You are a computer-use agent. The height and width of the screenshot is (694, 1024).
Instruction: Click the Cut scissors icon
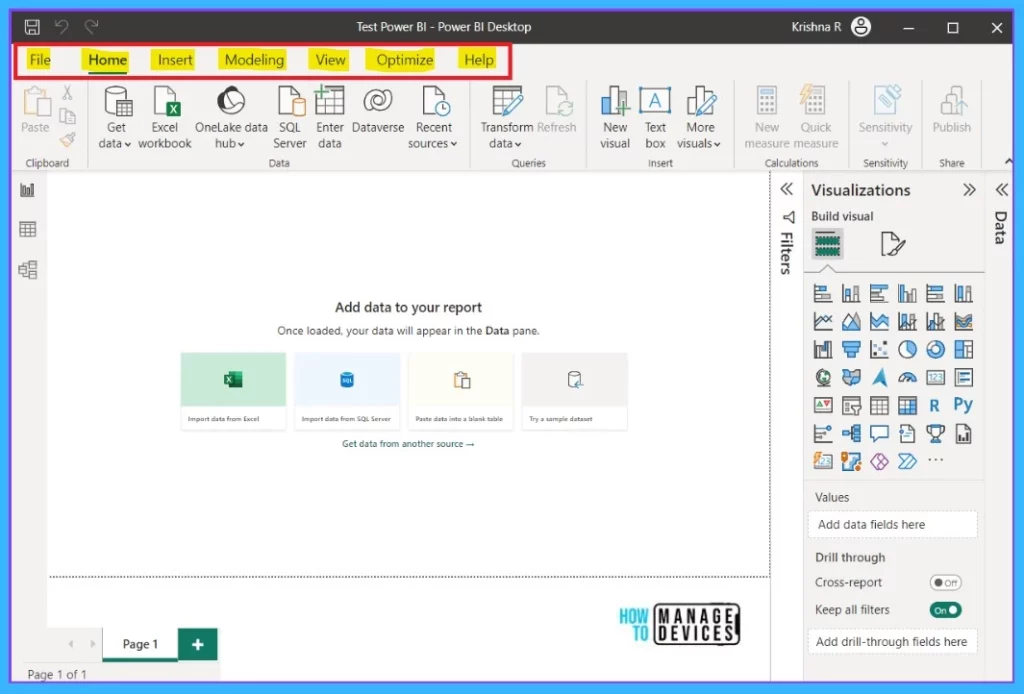(67, 93)
